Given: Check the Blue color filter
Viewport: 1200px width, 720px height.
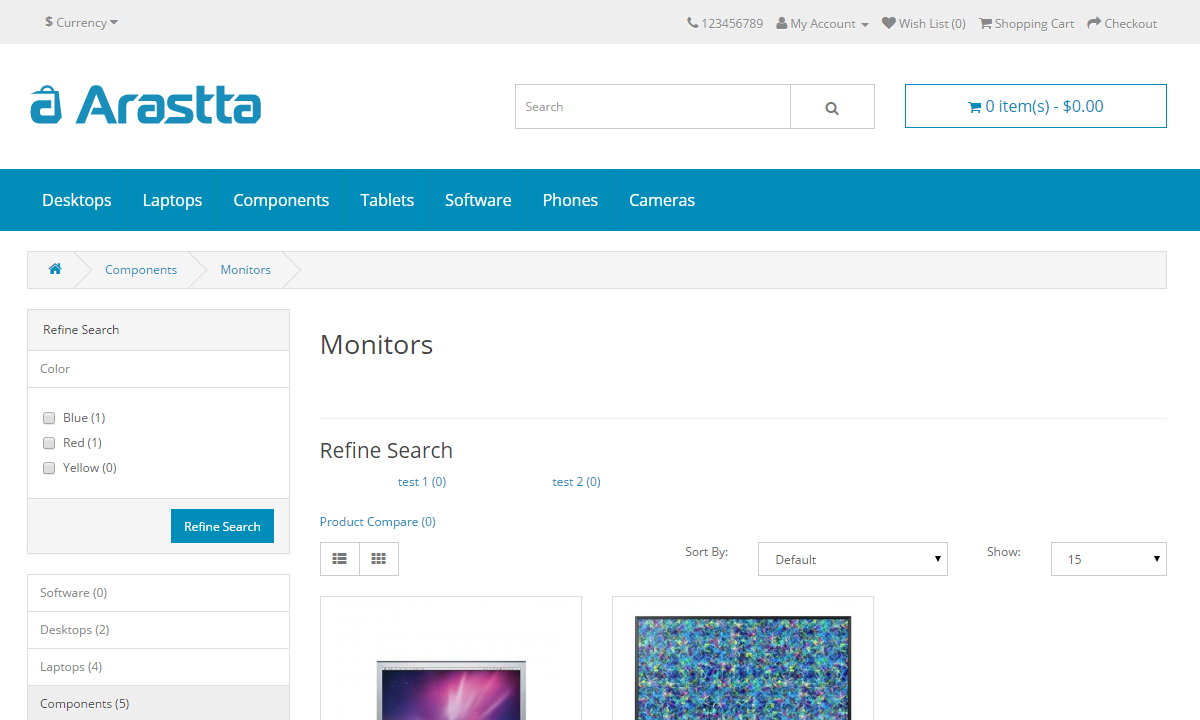Looking at the screenshot, I should (x=49, y=418).
